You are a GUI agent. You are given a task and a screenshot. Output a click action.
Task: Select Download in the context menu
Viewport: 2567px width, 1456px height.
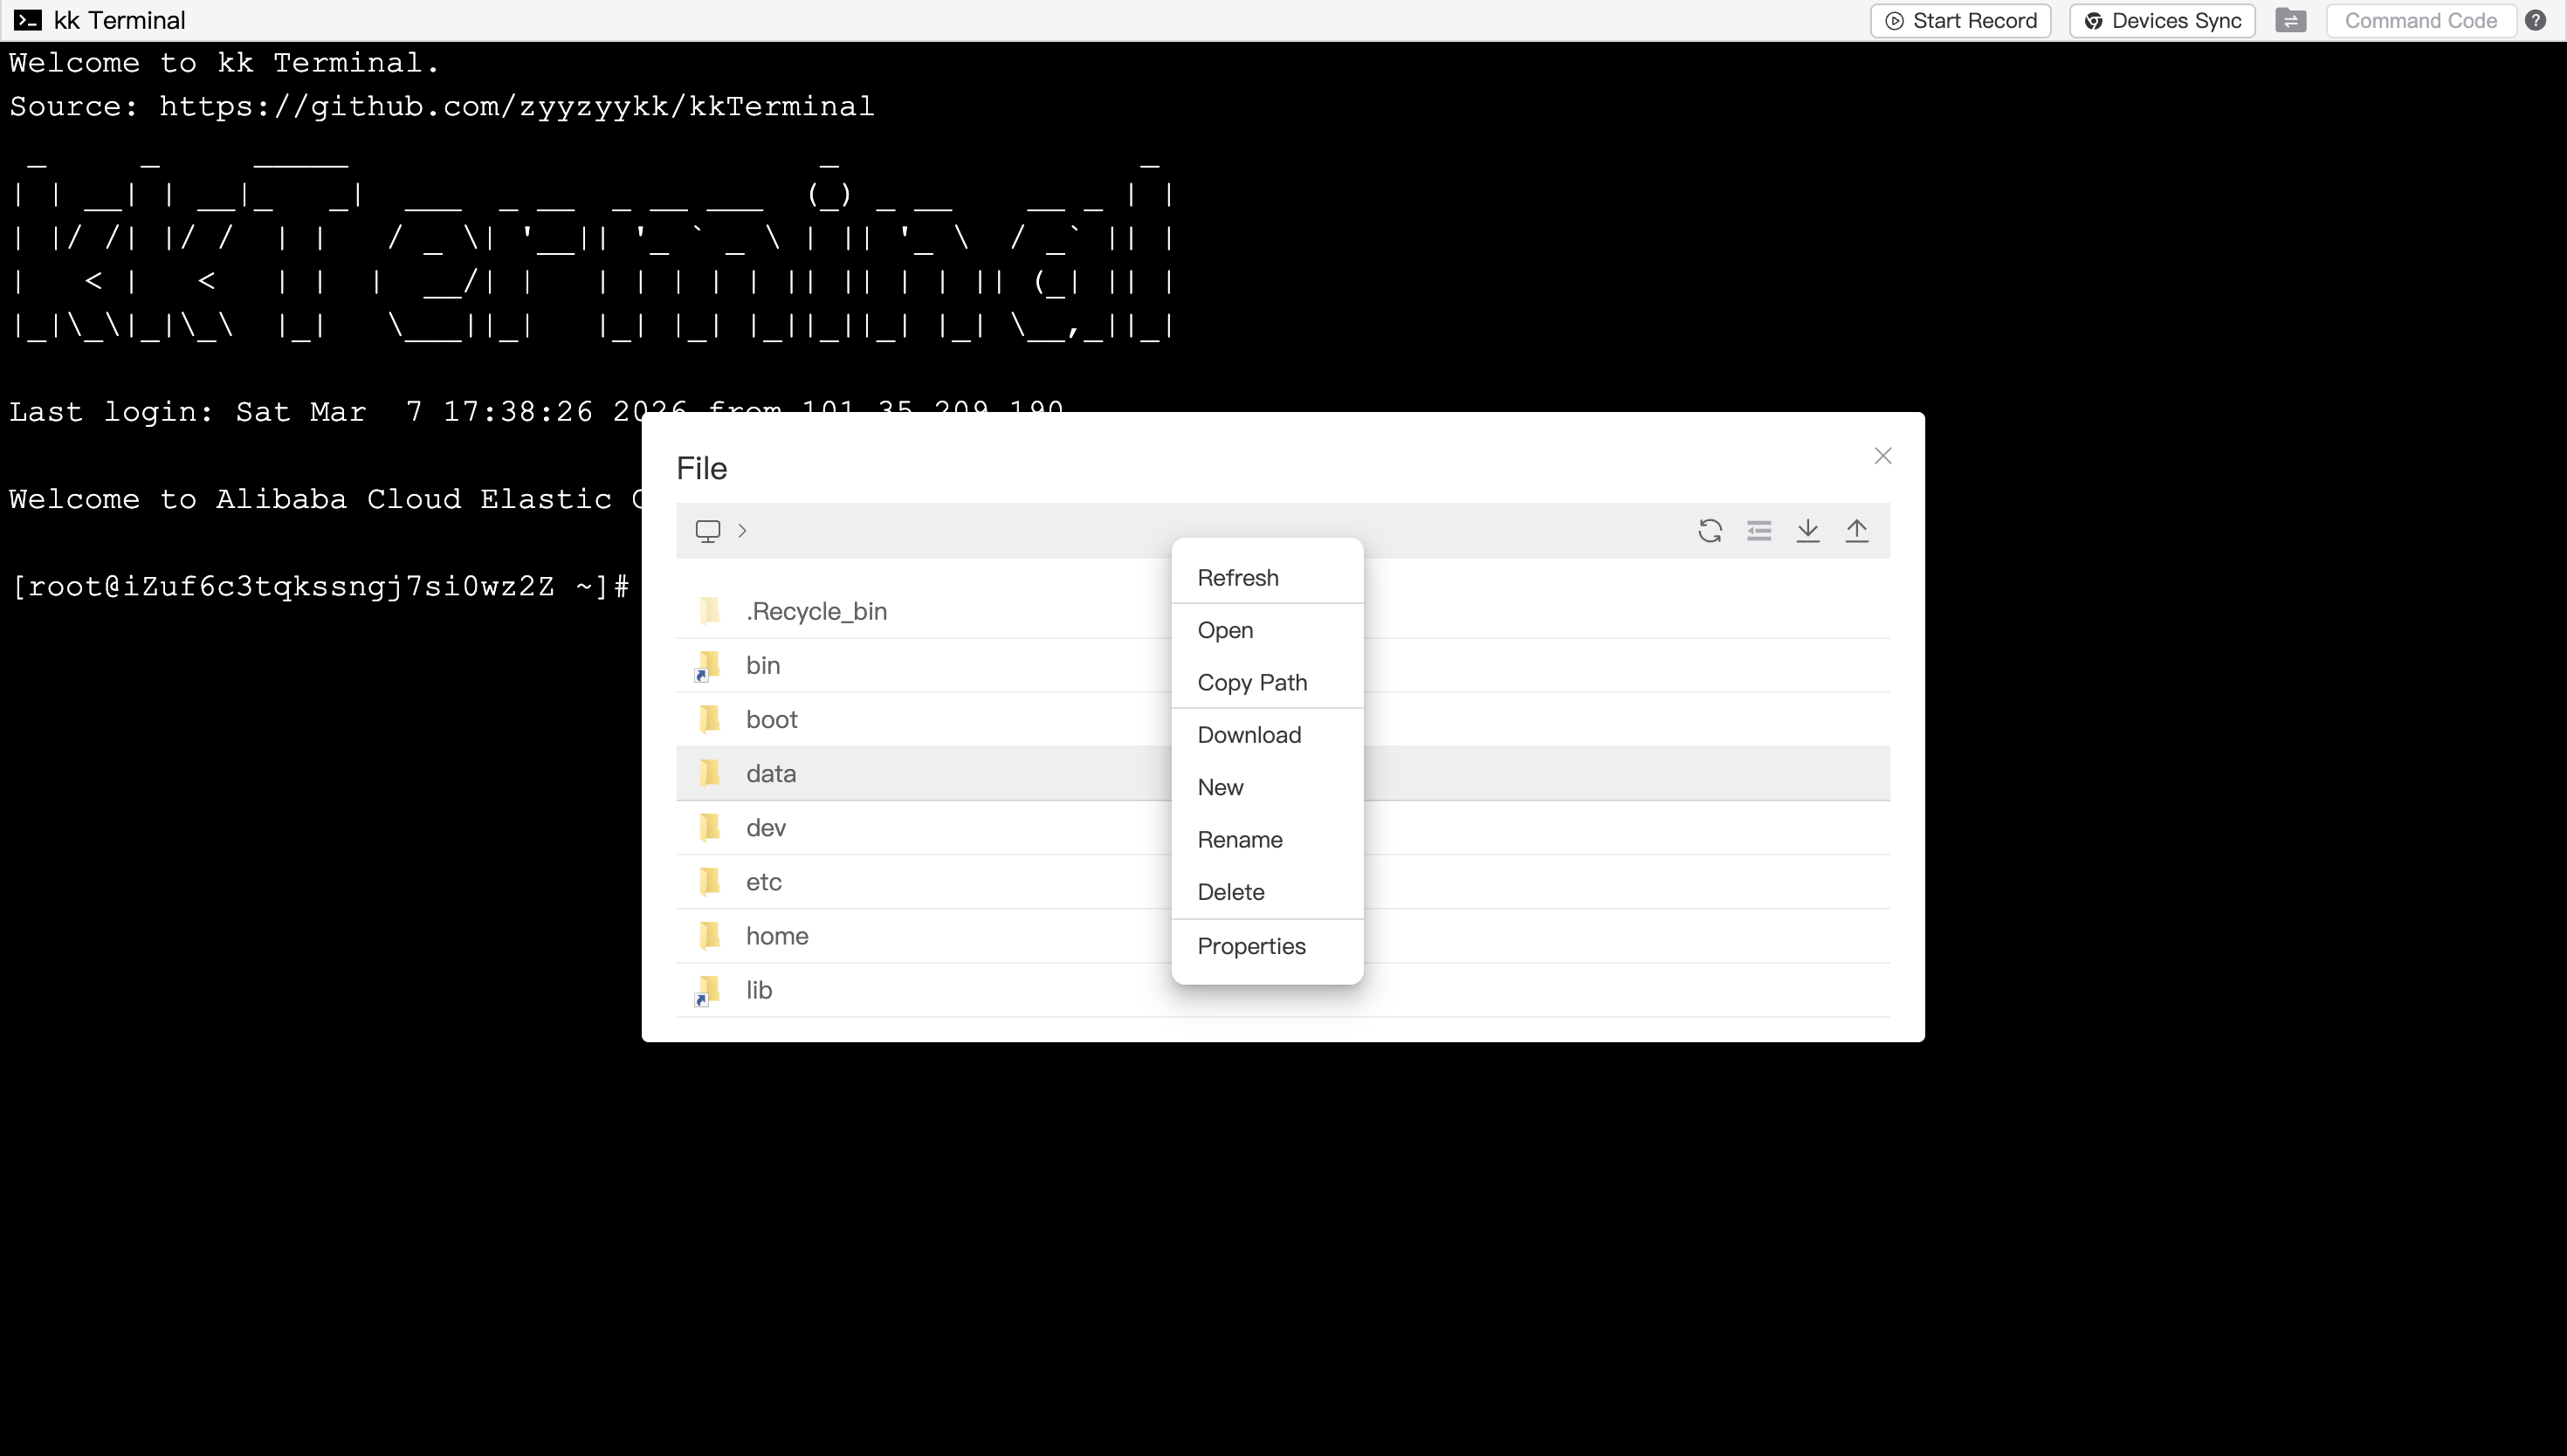(1249, 734)
